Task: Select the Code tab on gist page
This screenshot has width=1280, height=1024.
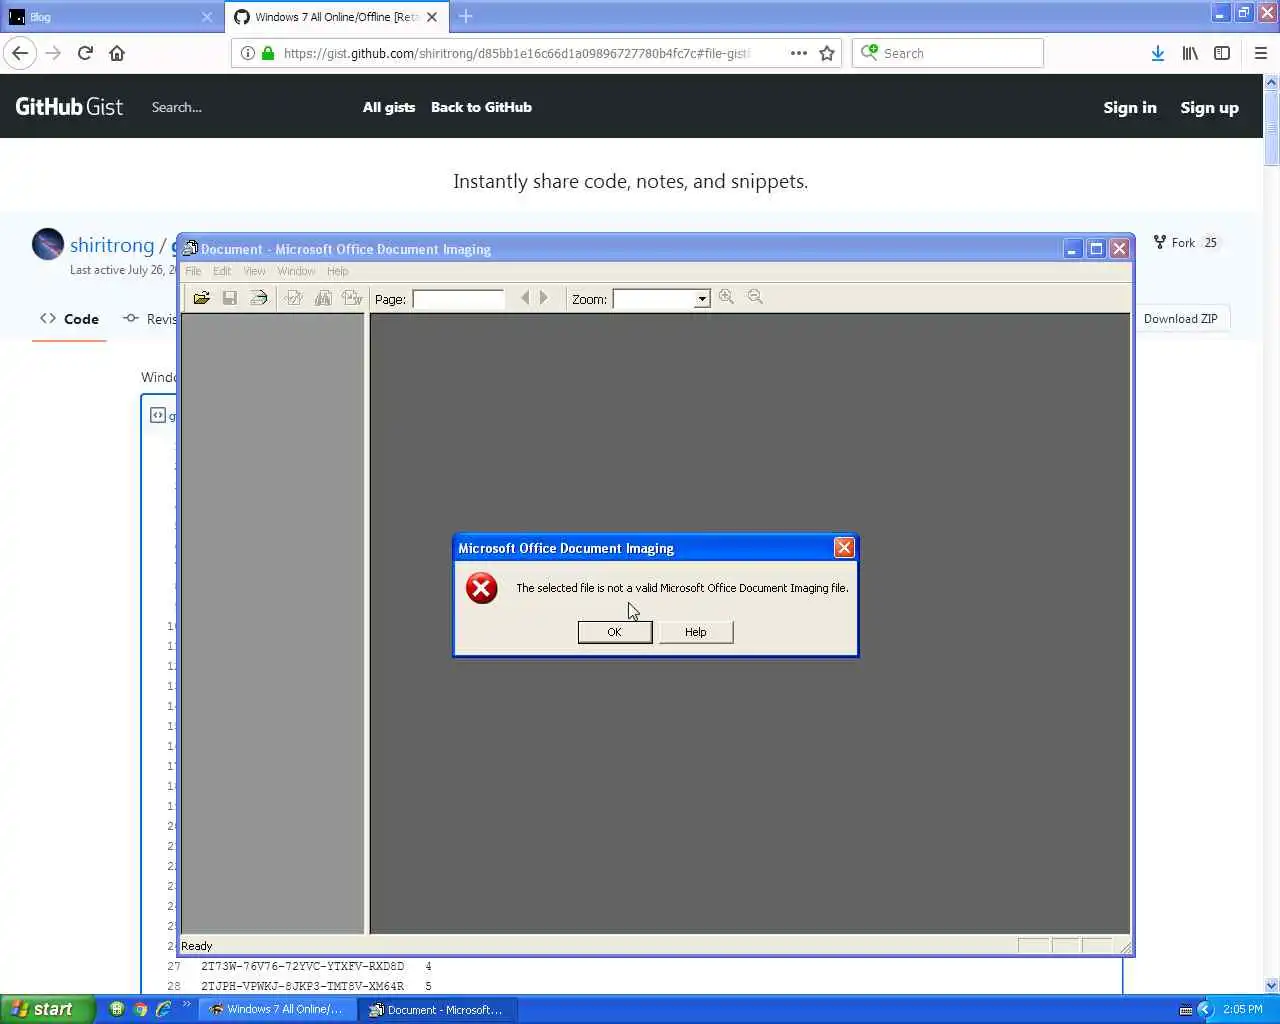Action: click(x=69, y=319)
